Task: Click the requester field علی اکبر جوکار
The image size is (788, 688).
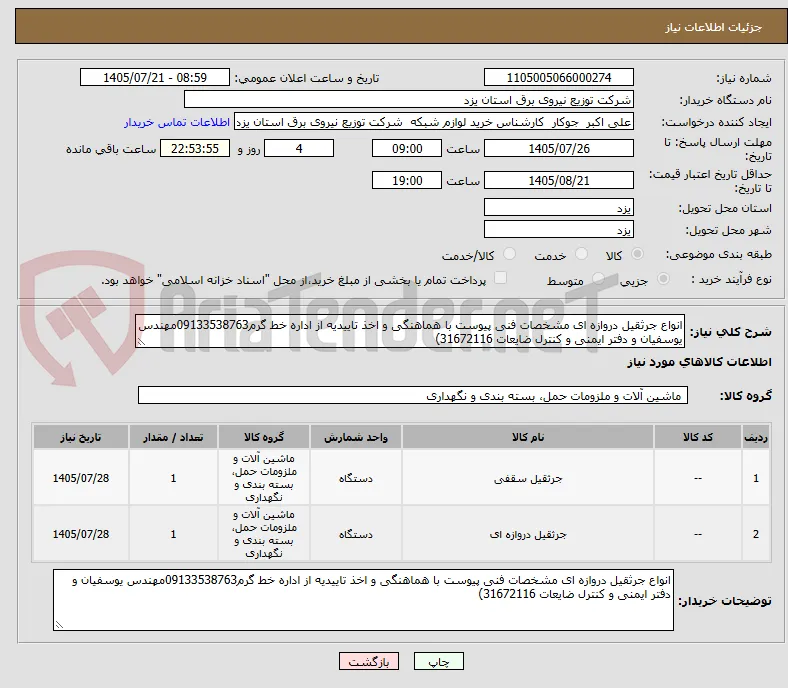Action: point(434,122)
